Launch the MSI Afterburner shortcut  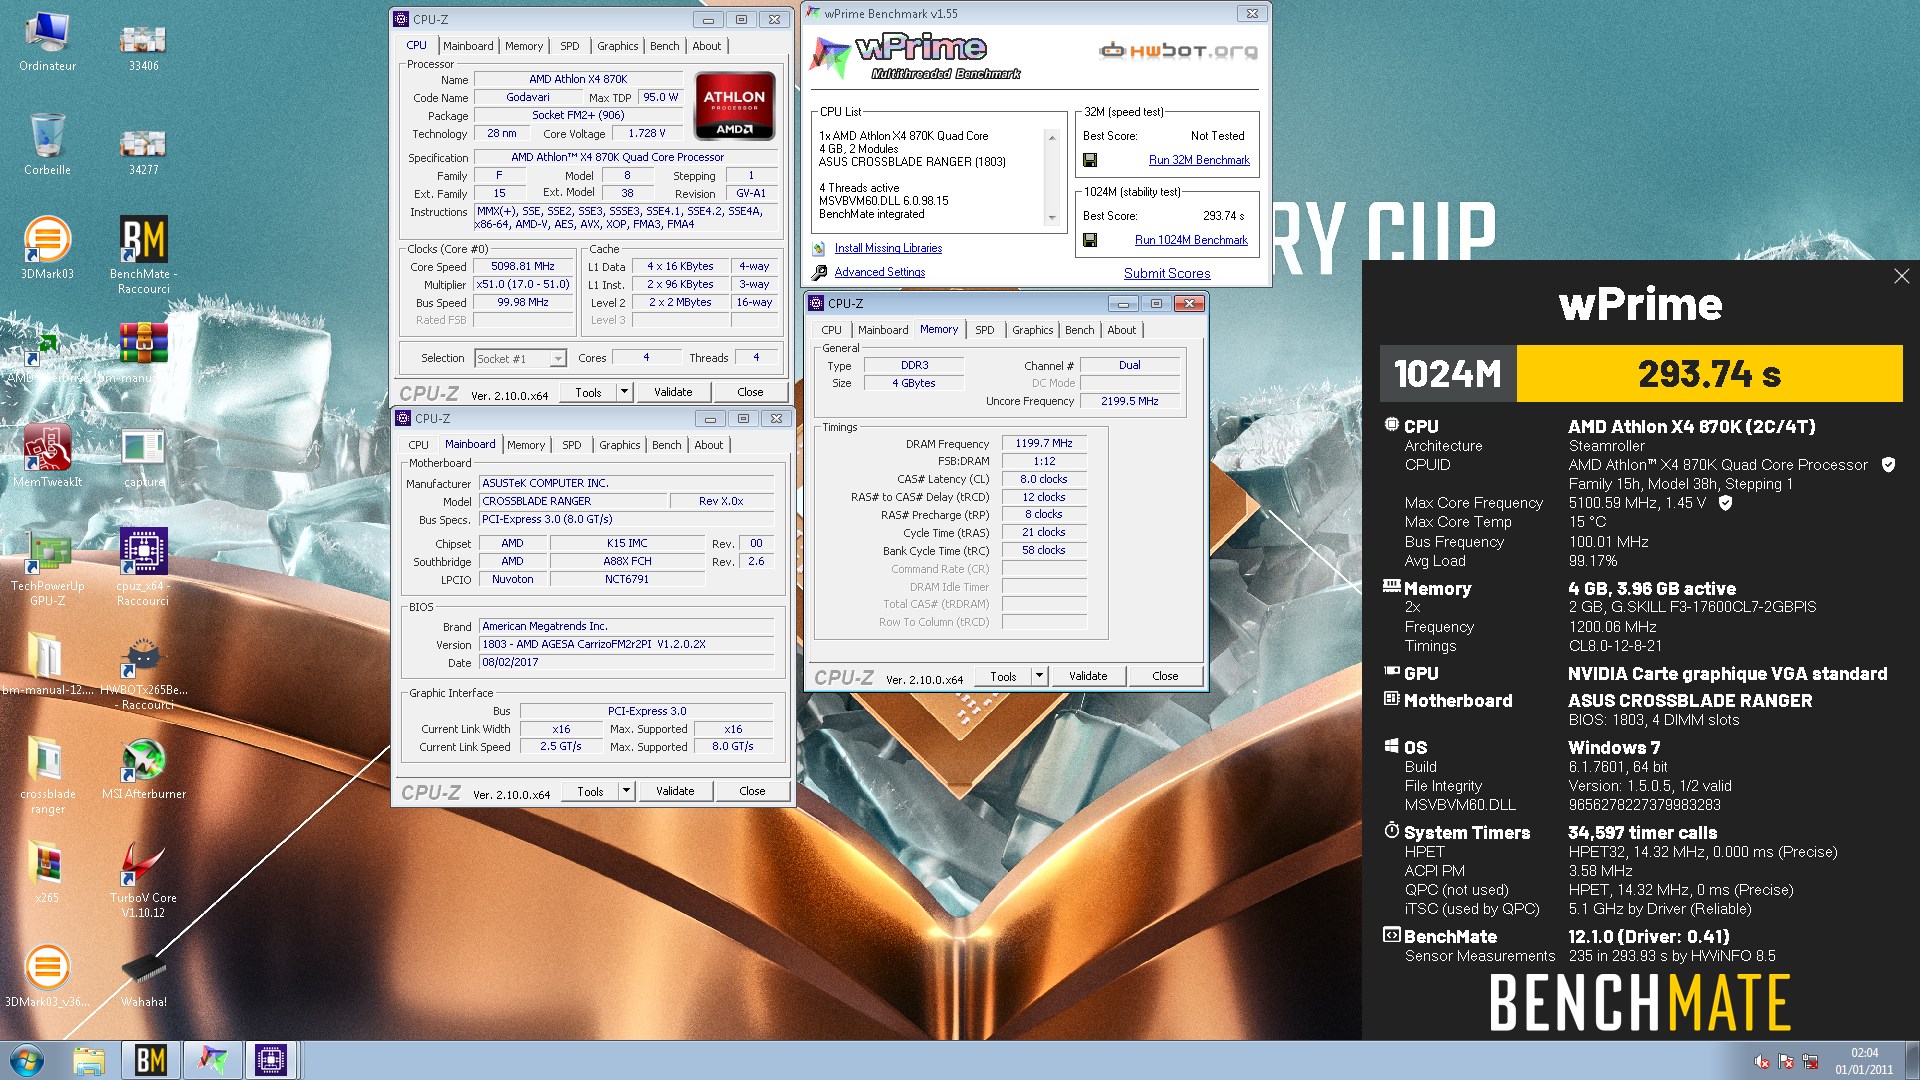point(143,769)
